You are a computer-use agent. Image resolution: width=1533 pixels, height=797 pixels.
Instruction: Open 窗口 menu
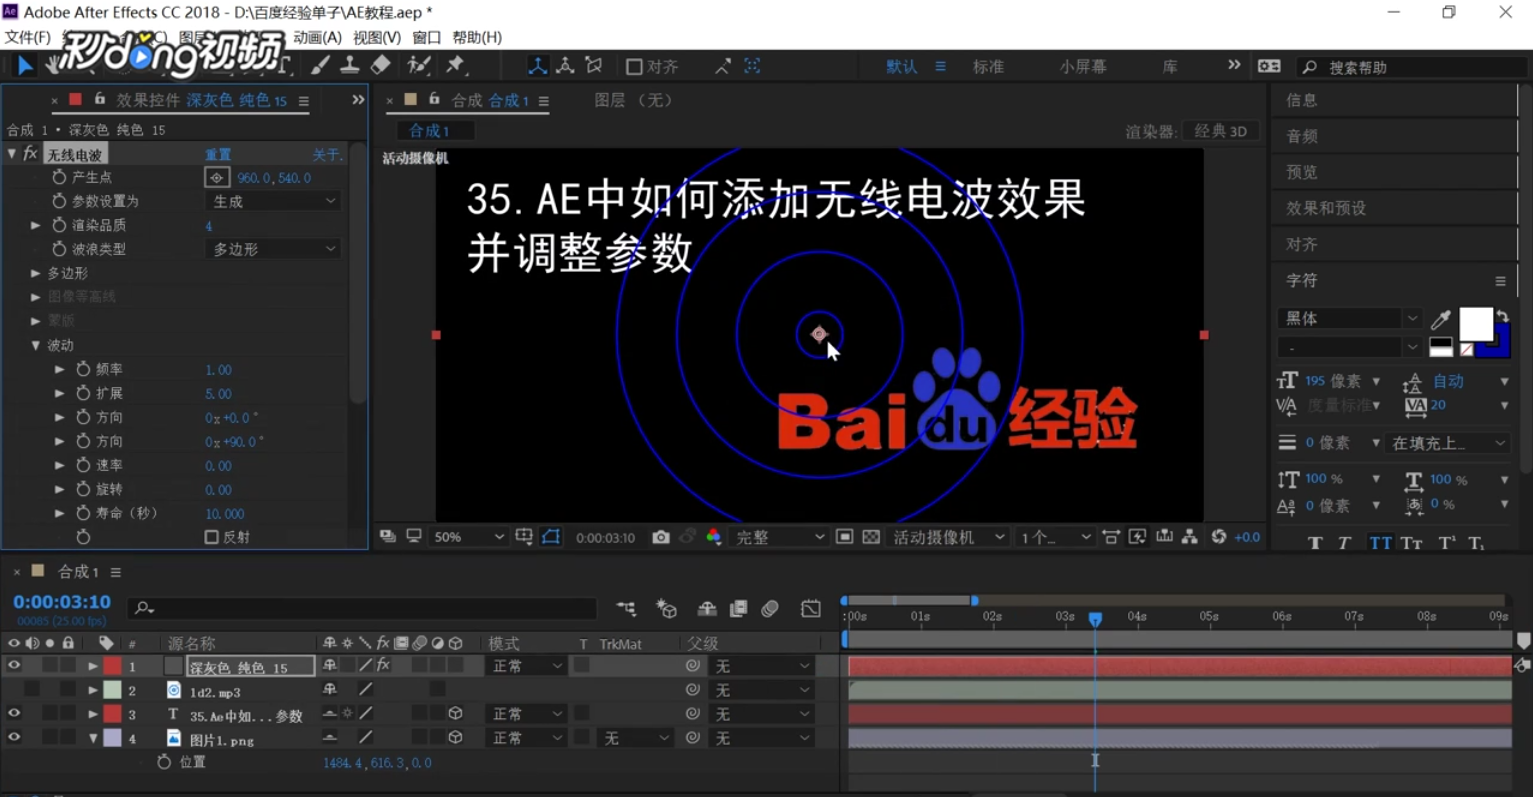(427, 37)
